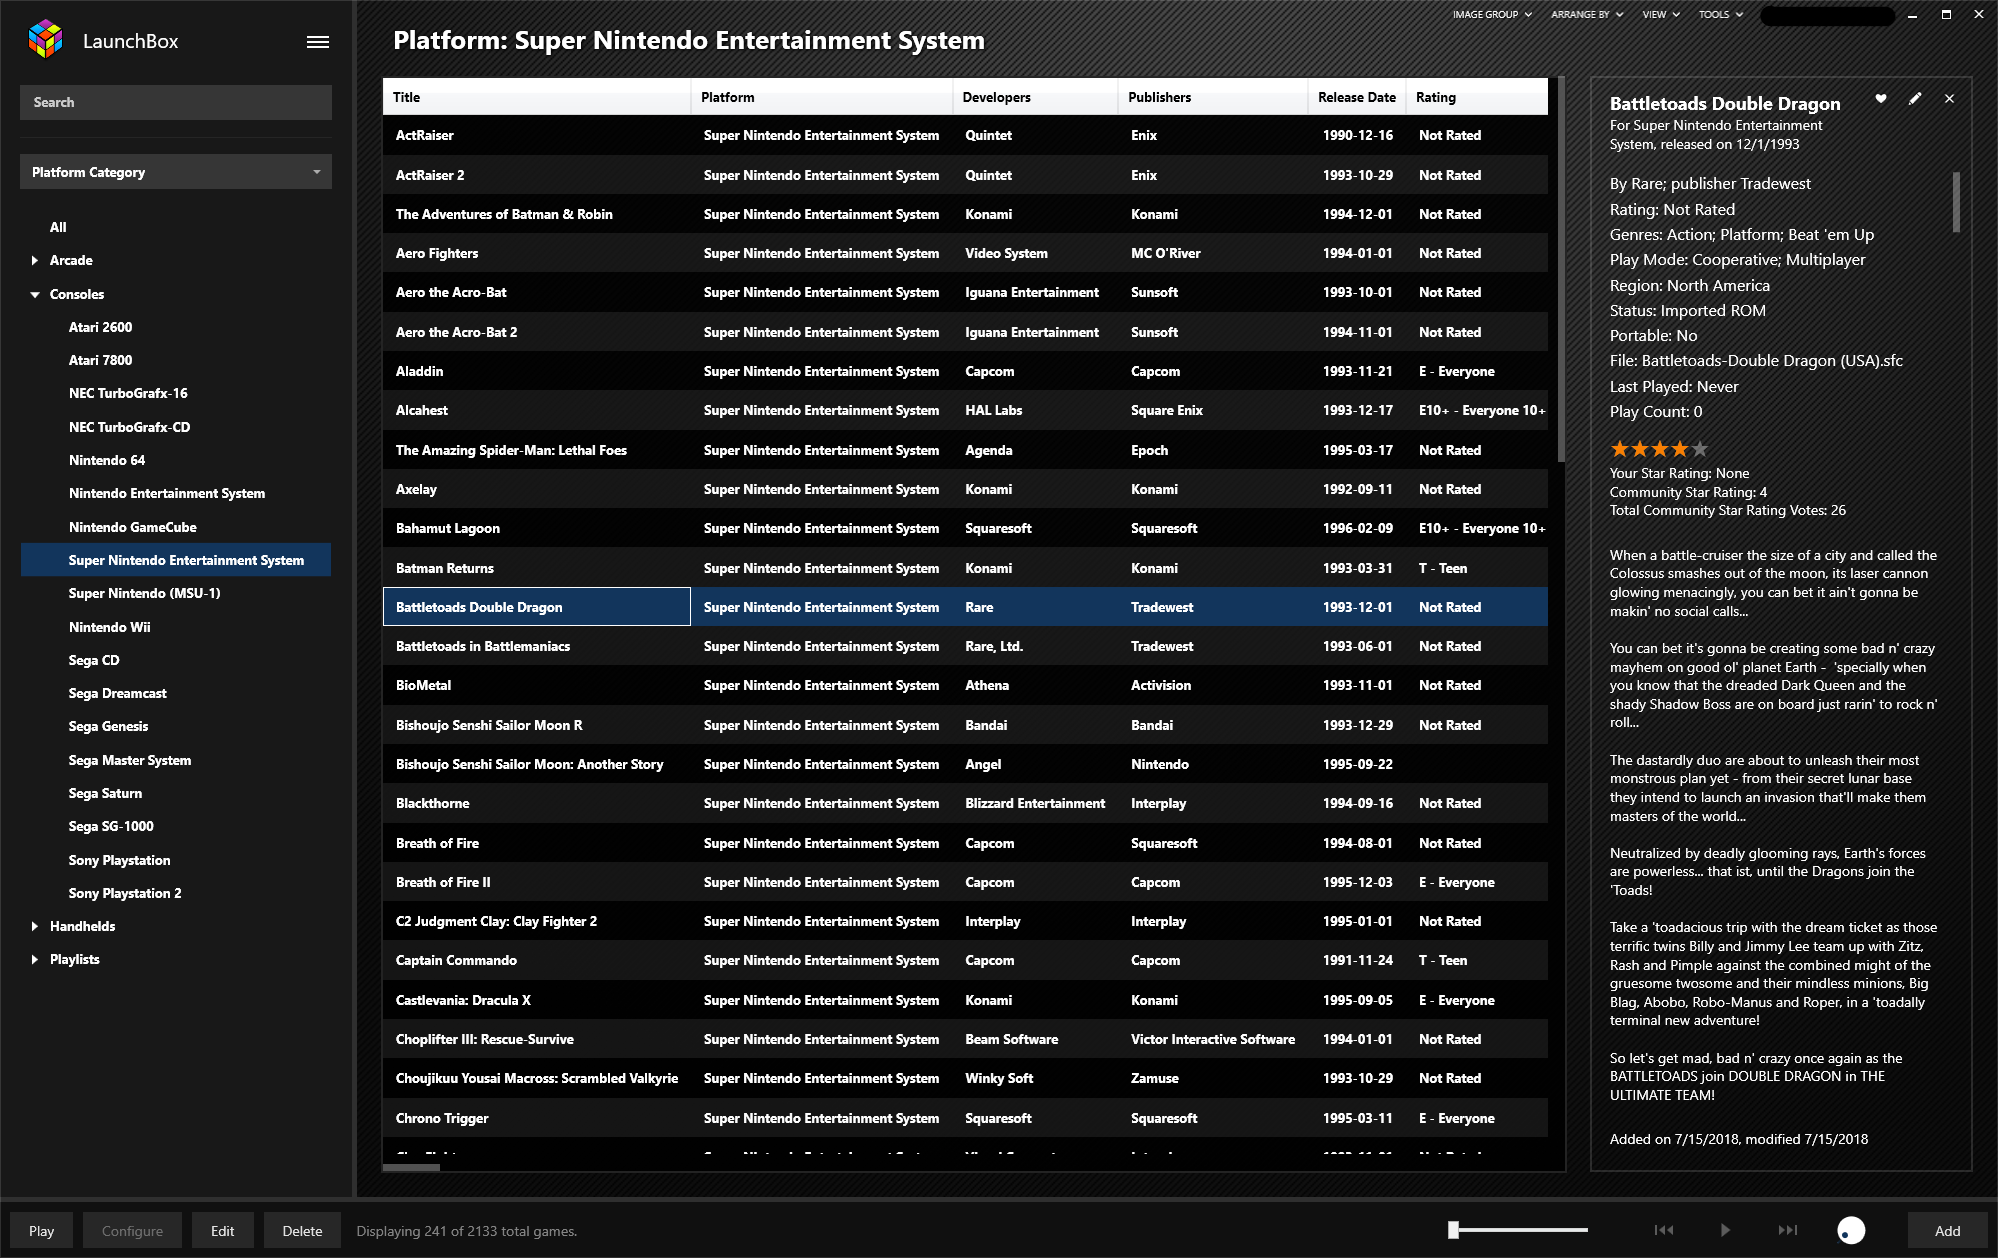Expand the Playlists tree node
1998x1258 pixels.
pyautogui.click(x=35, y=959)
